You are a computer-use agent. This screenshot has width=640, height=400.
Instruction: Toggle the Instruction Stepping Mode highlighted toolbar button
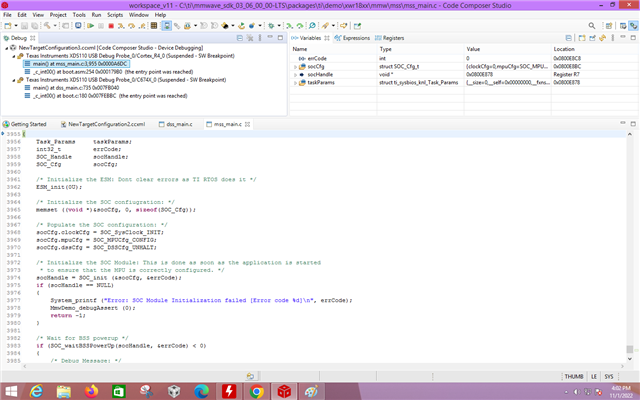pyautogui.click(x=167, y=26)
